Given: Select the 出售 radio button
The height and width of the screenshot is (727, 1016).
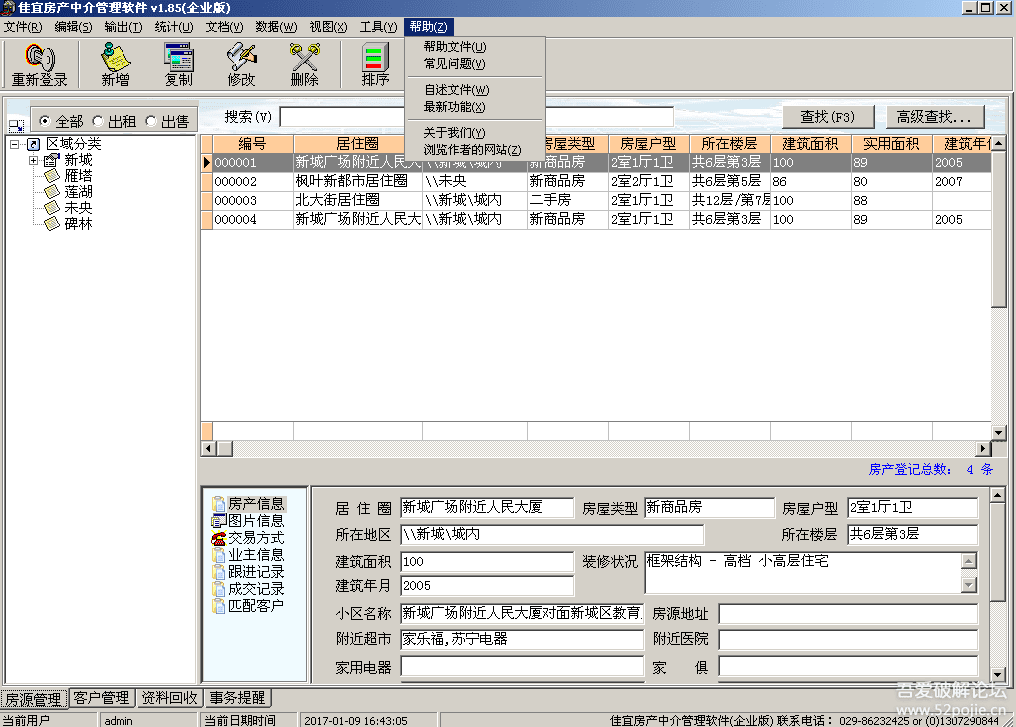Looking at the screenshot, I should point(151,121).
